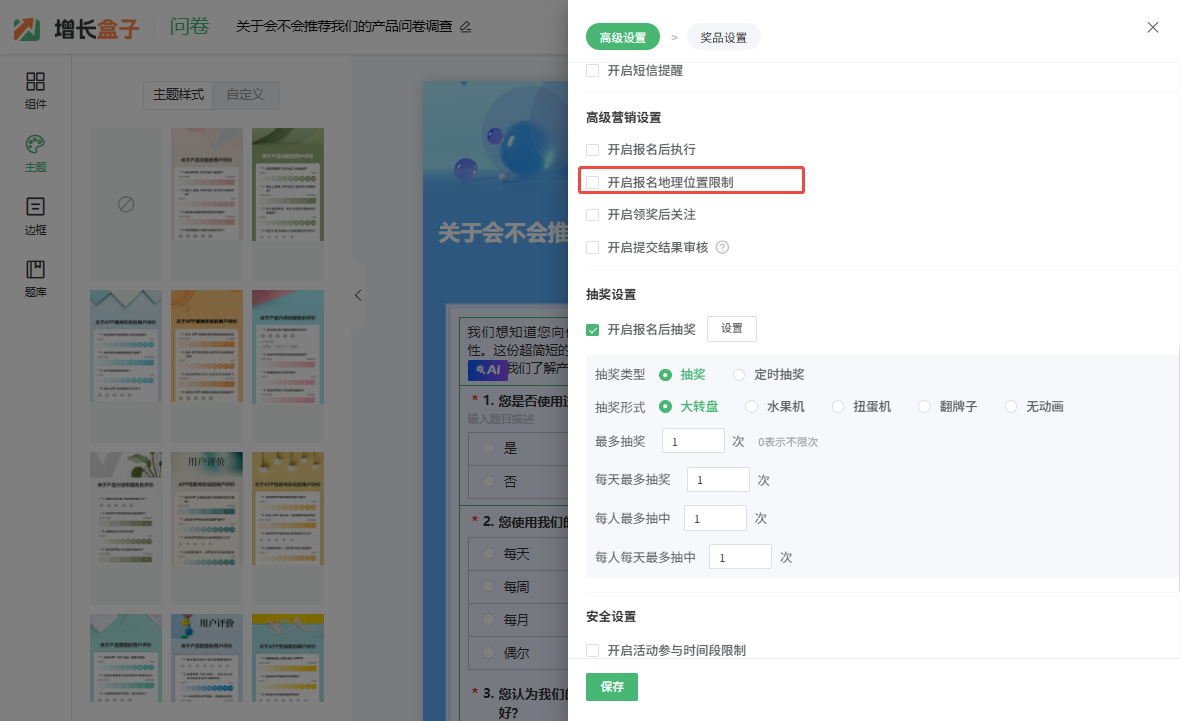Select the 边框 border sidebar icon
This screenshot has height=721, width=1180.
(35, 208)
